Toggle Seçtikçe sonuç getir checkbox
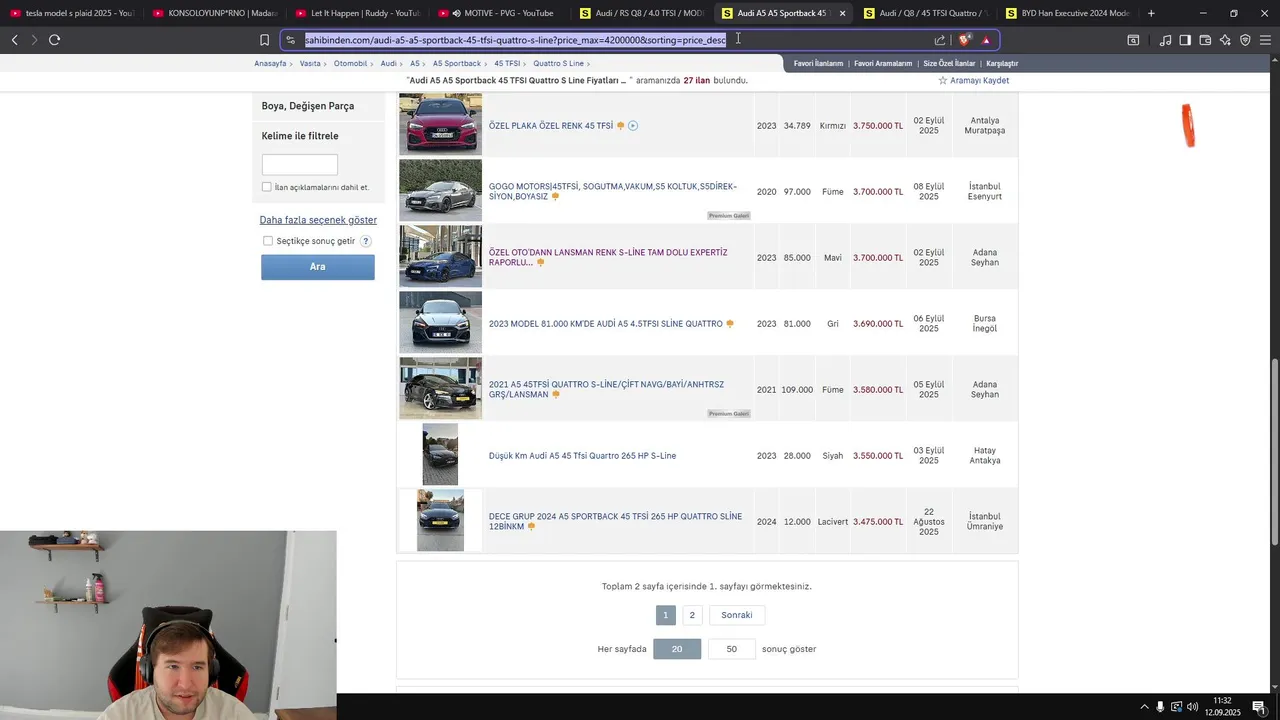 pyautogui.click(x=268, y=241)
